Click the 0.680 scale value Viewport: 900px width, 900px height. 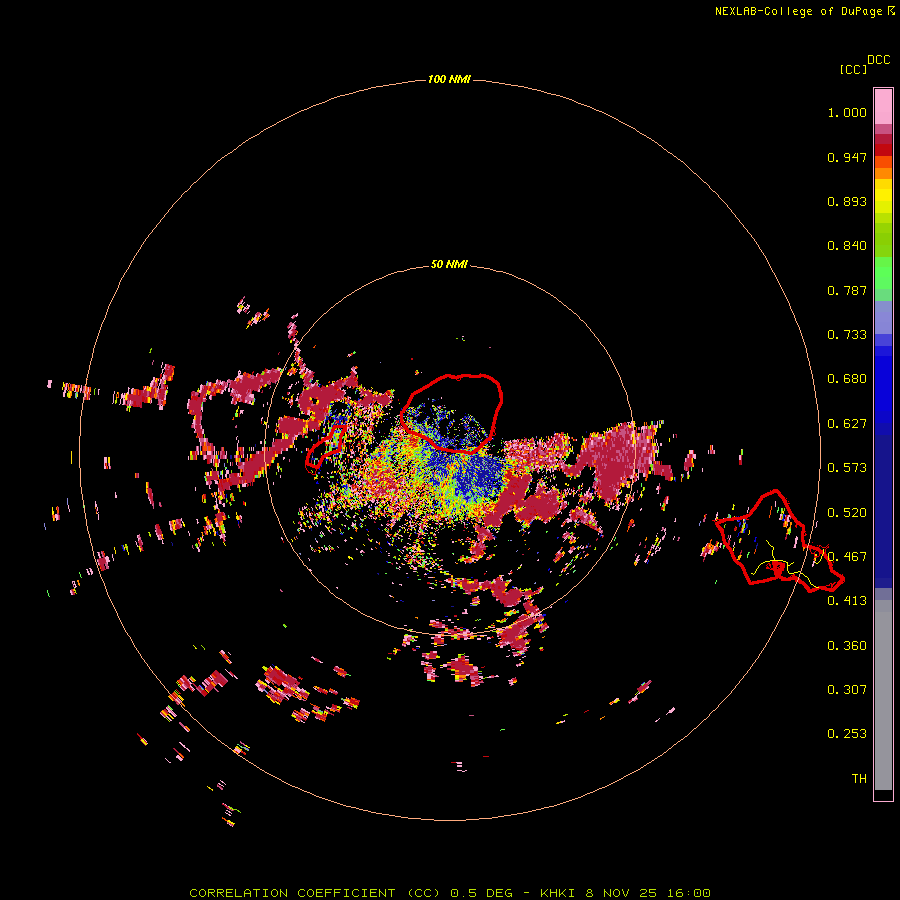click(847, 379)
